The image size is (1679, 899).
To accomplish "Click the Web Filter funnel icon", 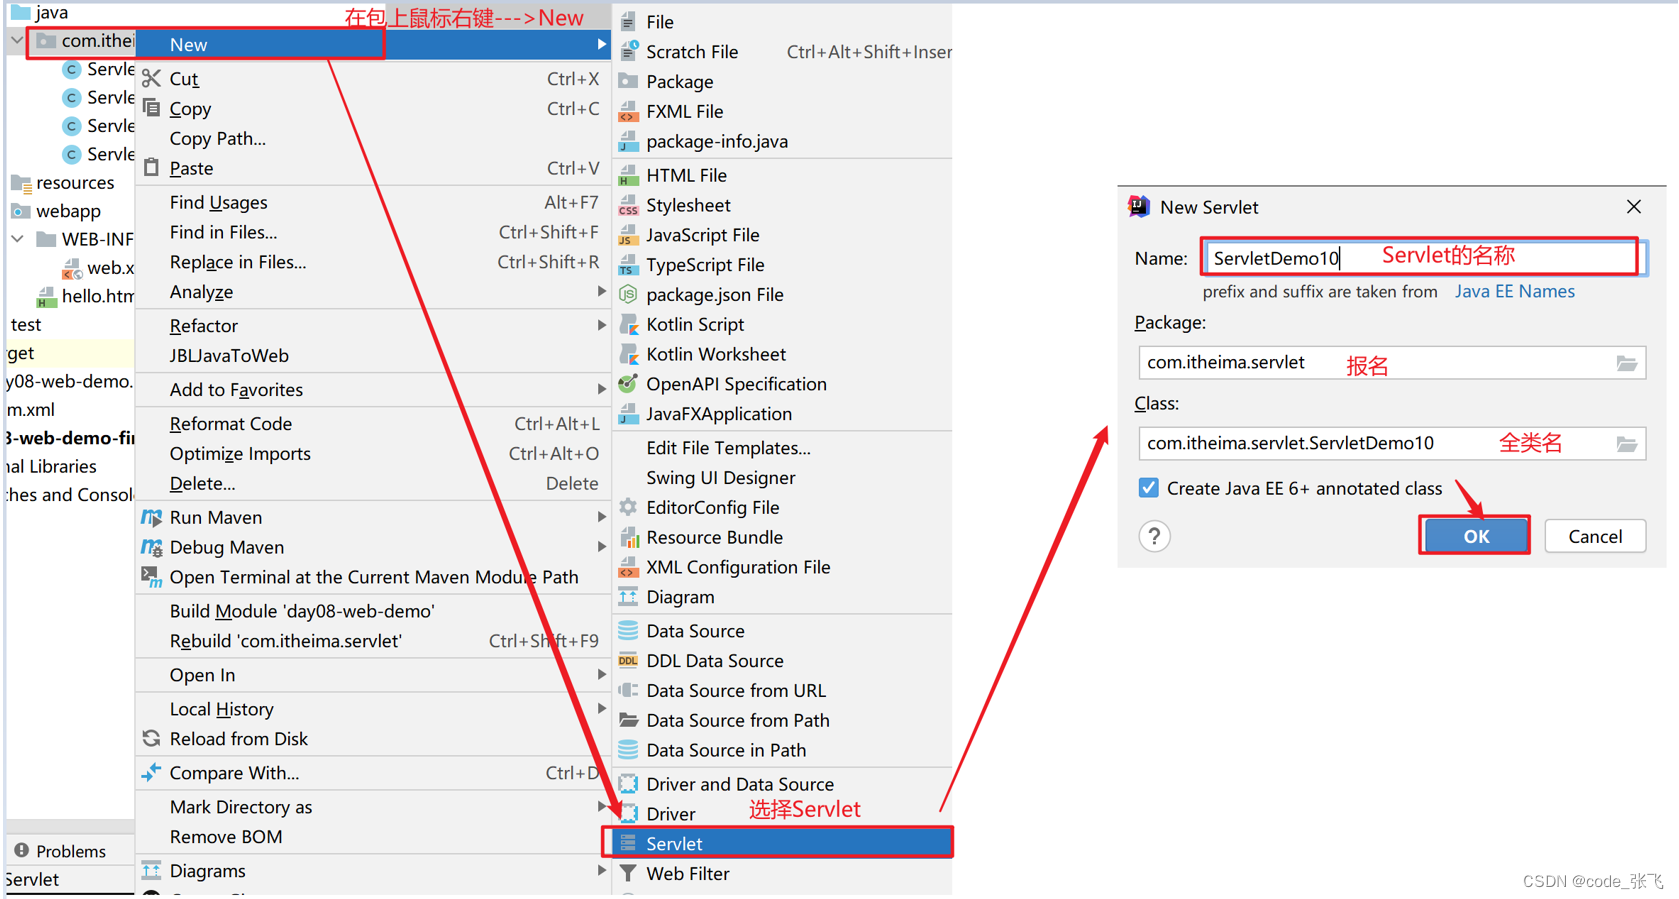I will pos(628,873).
